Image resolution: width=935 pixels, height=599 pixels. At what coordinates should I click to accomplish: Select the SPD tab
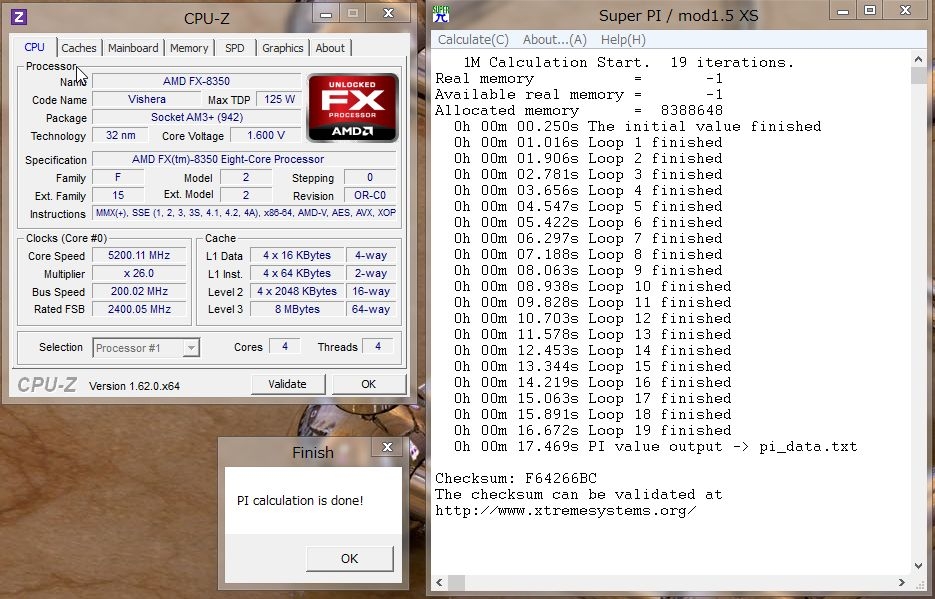[x=235, y=48]
